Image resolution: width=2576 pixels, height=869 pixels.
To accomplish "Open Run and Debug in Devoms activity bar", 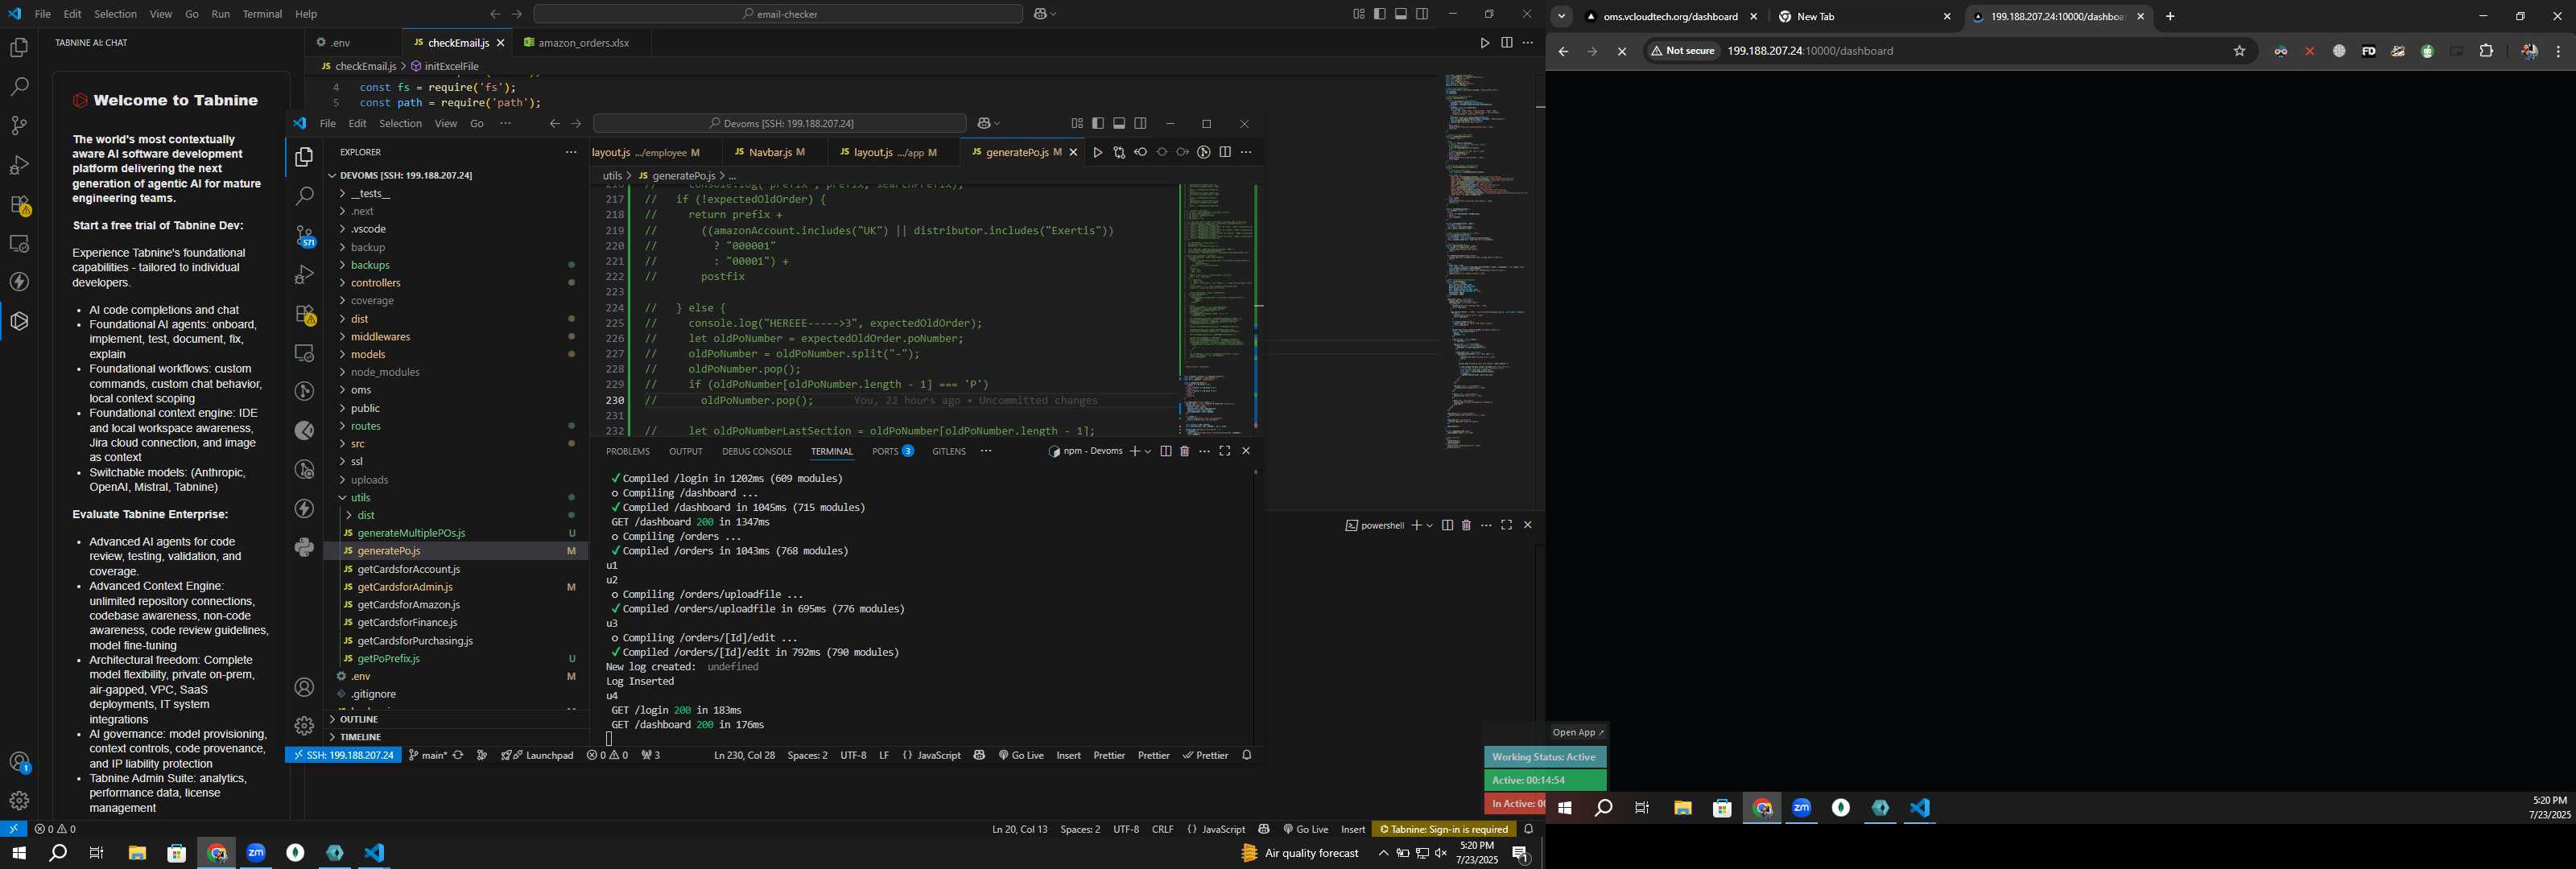I will (304, 274).
